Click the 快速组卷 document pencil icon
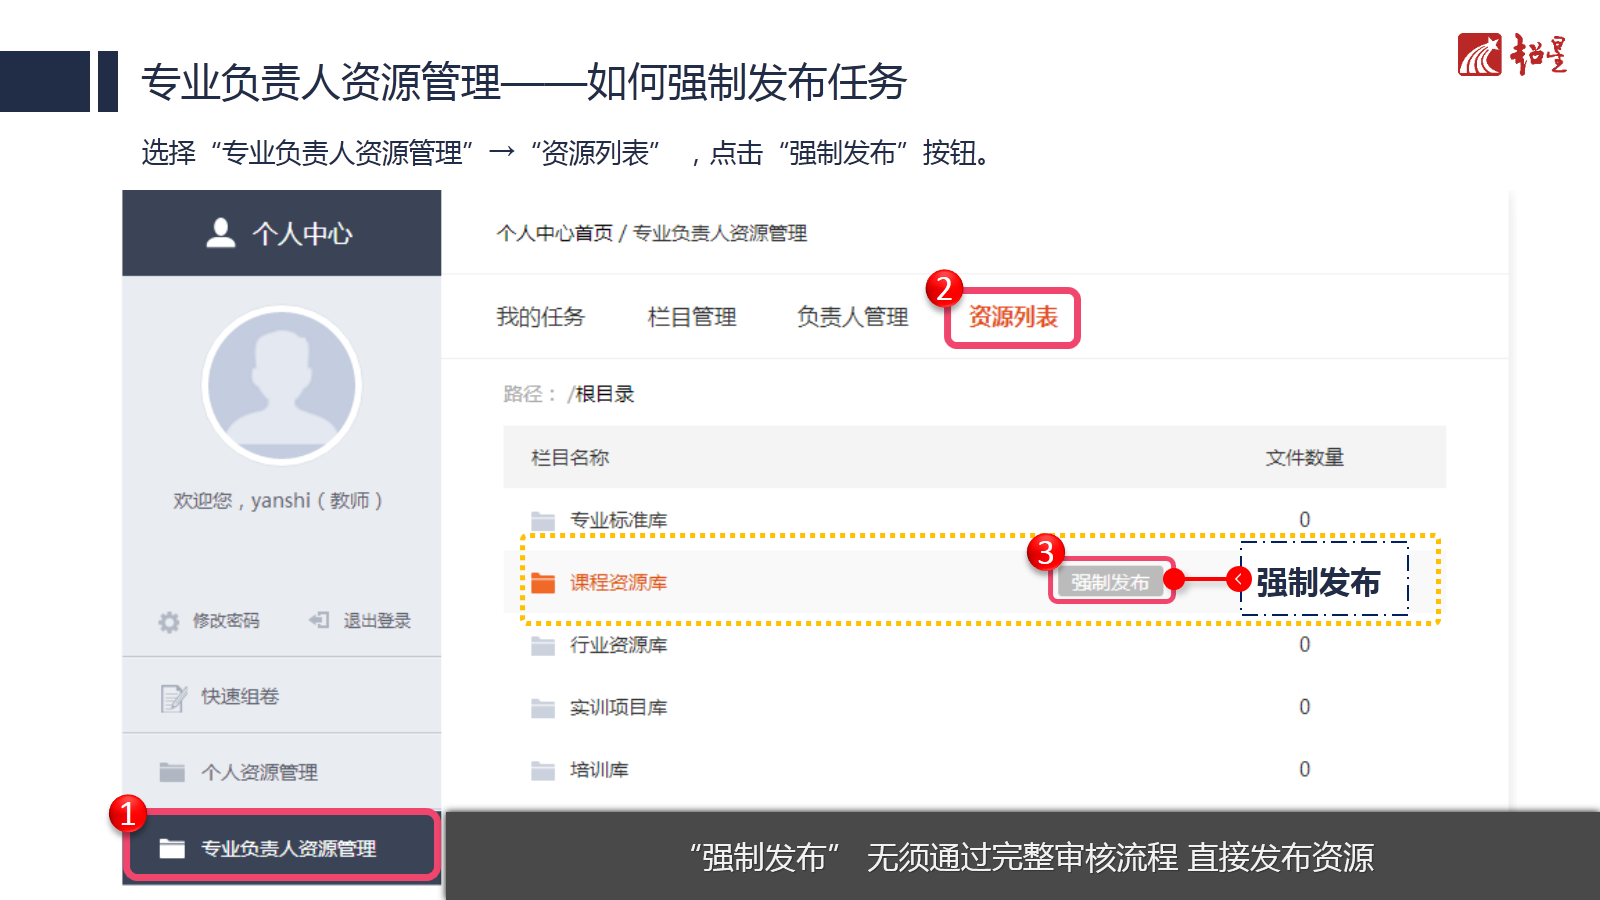This screenshot has width=1600, height=900. [x=173, y=697]
